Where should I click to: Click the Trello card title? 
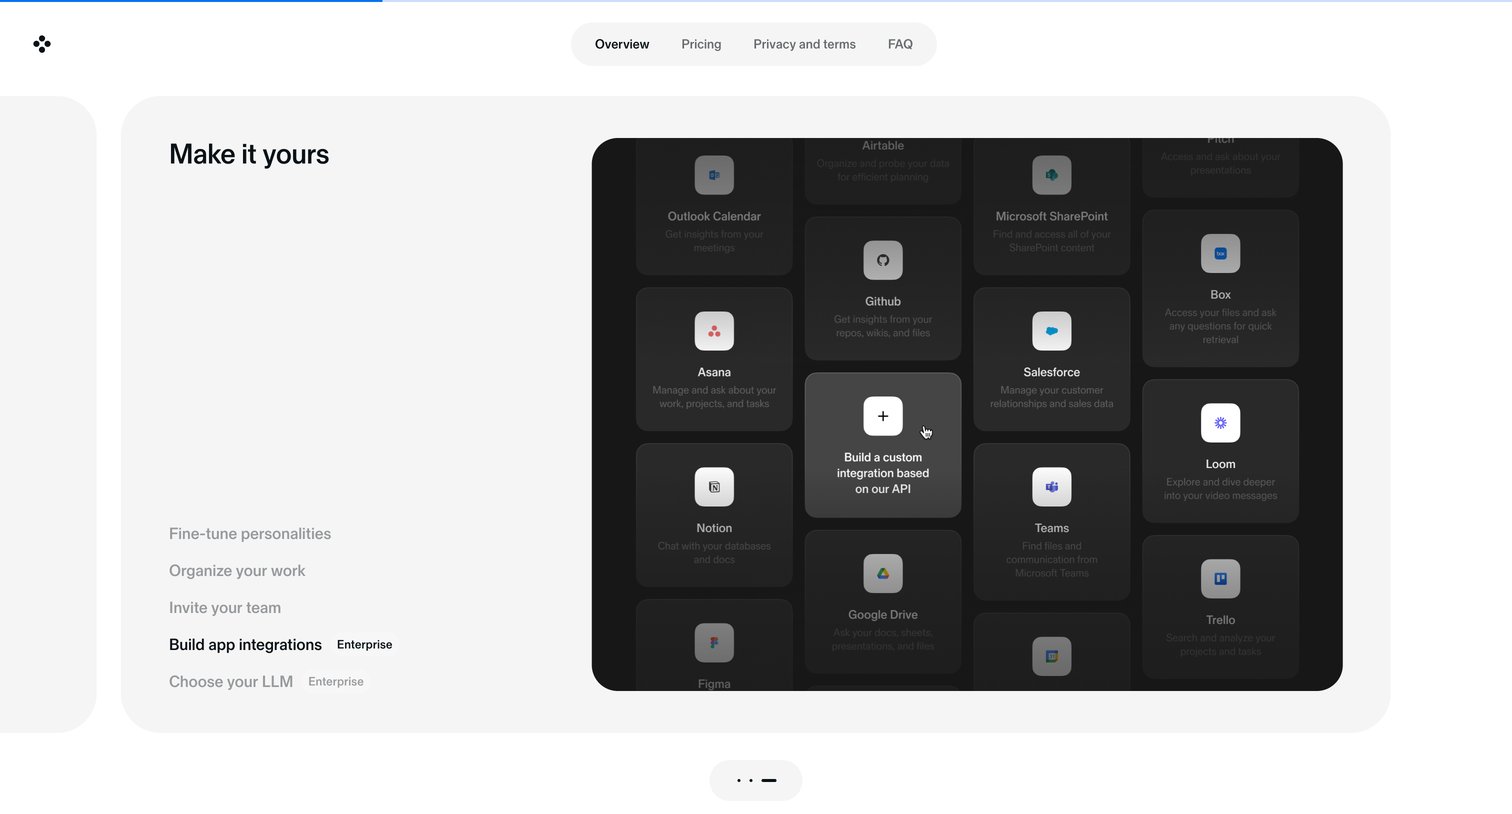1221,620
